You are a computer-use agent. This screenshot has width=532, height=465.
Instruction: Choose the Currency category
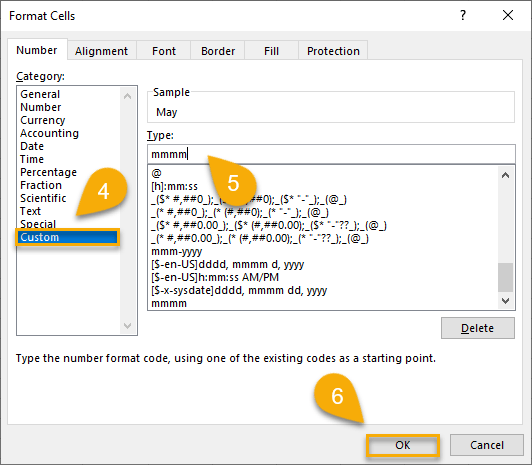pyautogui.click(x=43, y=120)
